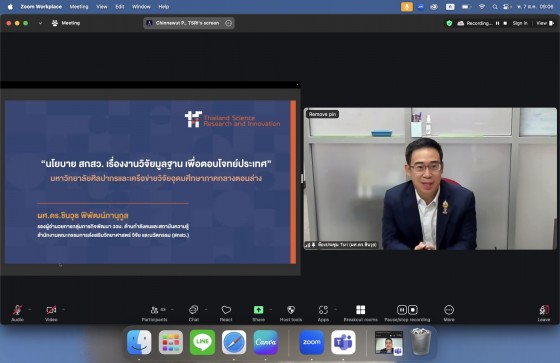Open Finder from the Dock
The image size is (560, 363).
[x=139, y=342]
